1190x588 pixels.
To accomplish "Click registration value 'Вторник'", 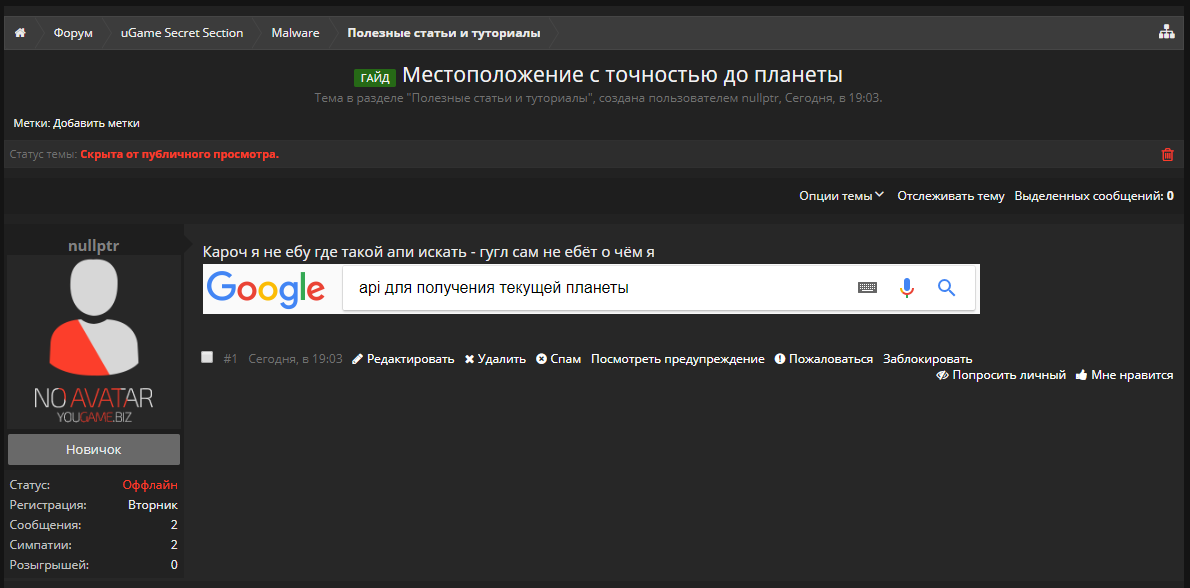I will coord(153,505).
